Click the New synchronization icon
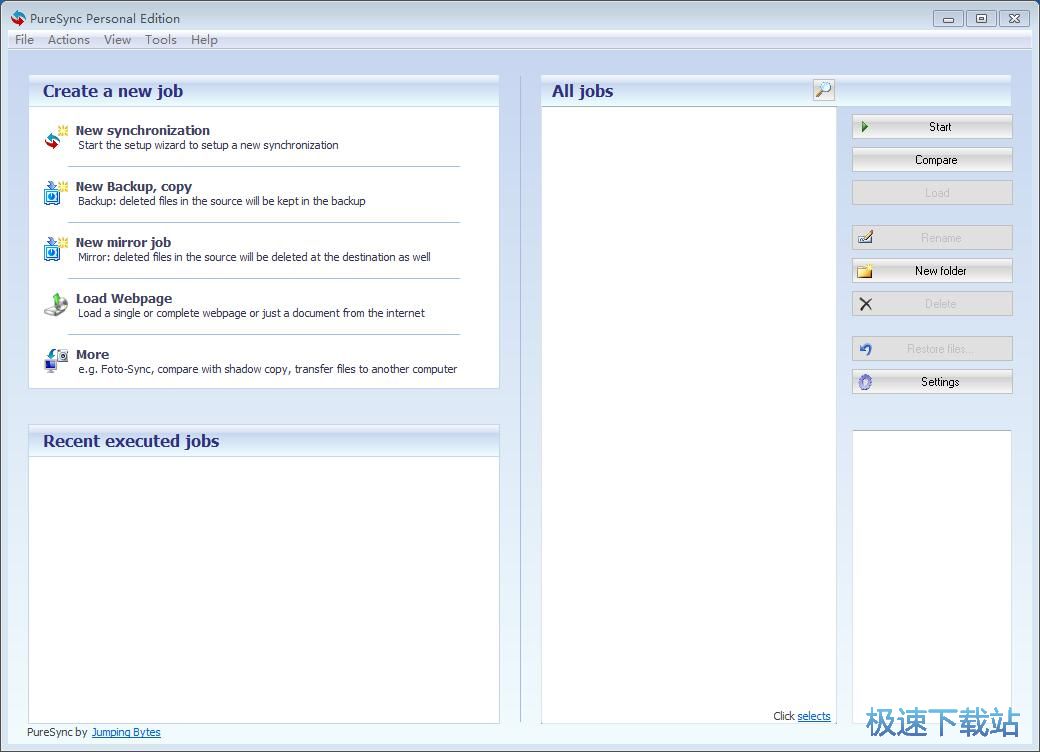Image resolution: width=1040 pixels, height=752 pixels. click(56, 137)
